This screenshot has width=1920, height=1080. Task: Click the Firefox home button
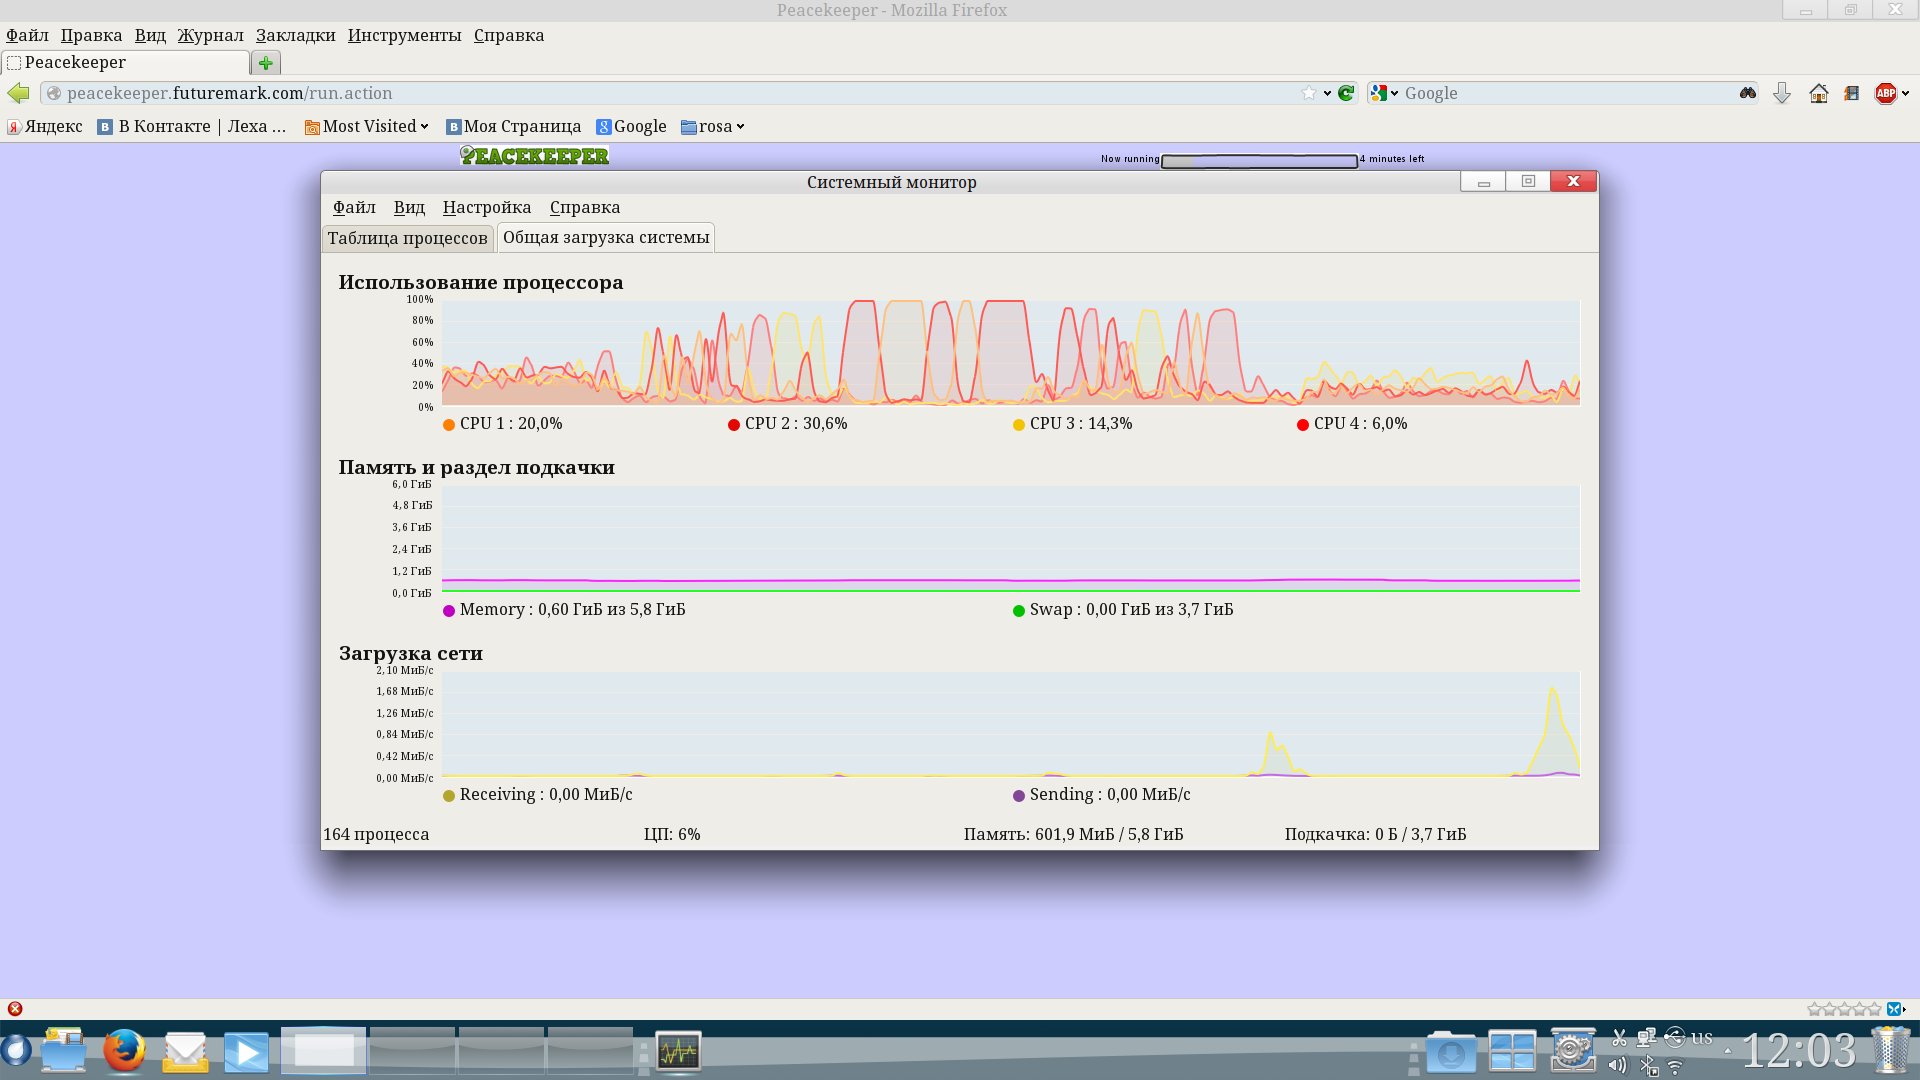[x=1818, y=93]
